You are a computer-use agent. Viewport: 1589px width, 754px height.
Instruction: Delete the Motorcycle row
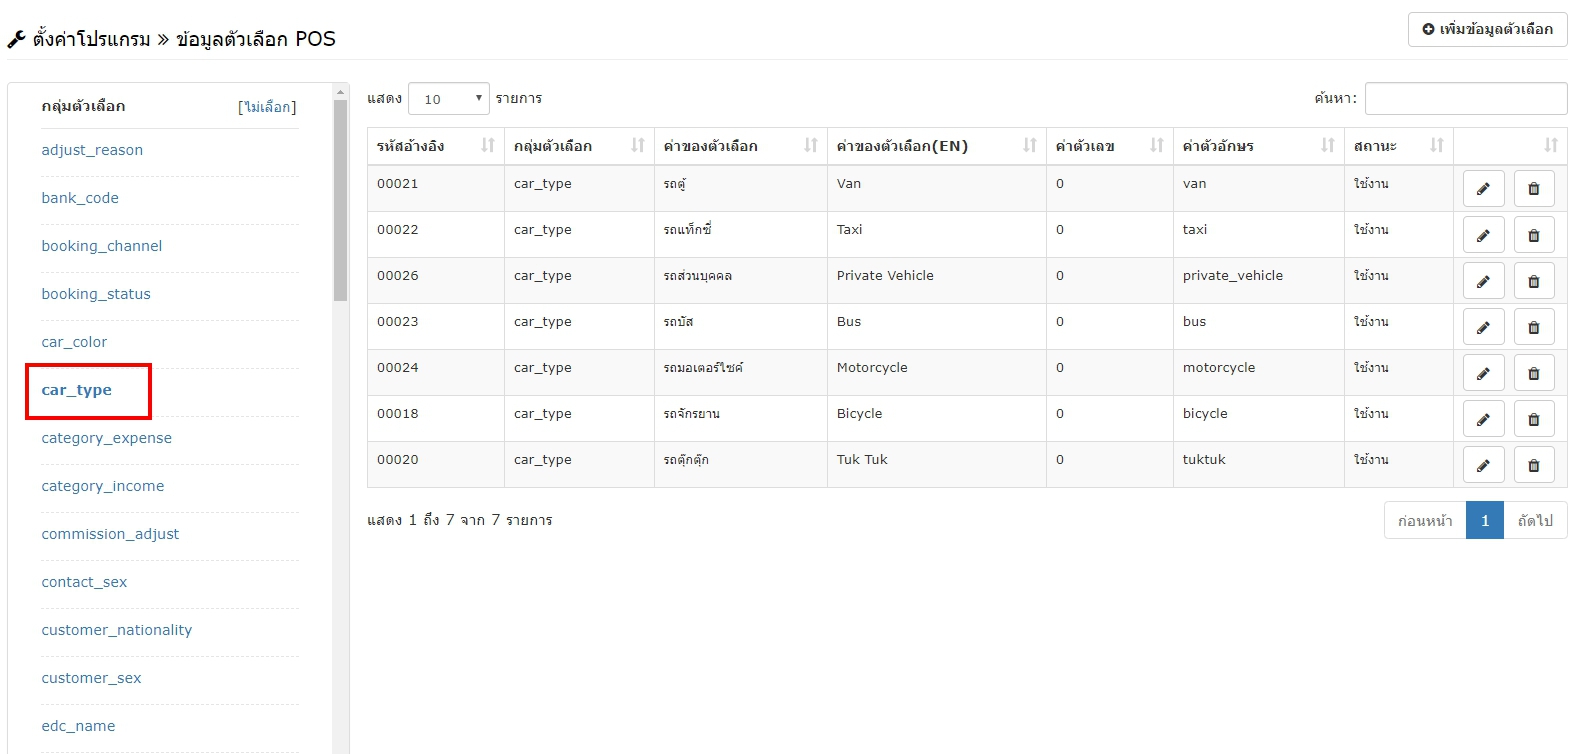point(1533,373)
